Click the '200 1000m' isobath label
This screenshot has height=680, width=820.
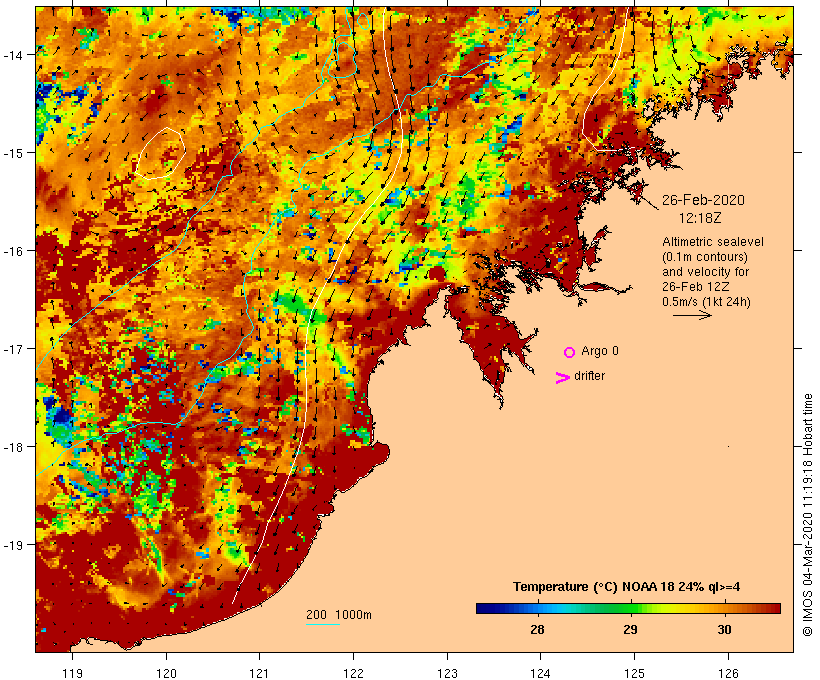click(x=339, y=615)
